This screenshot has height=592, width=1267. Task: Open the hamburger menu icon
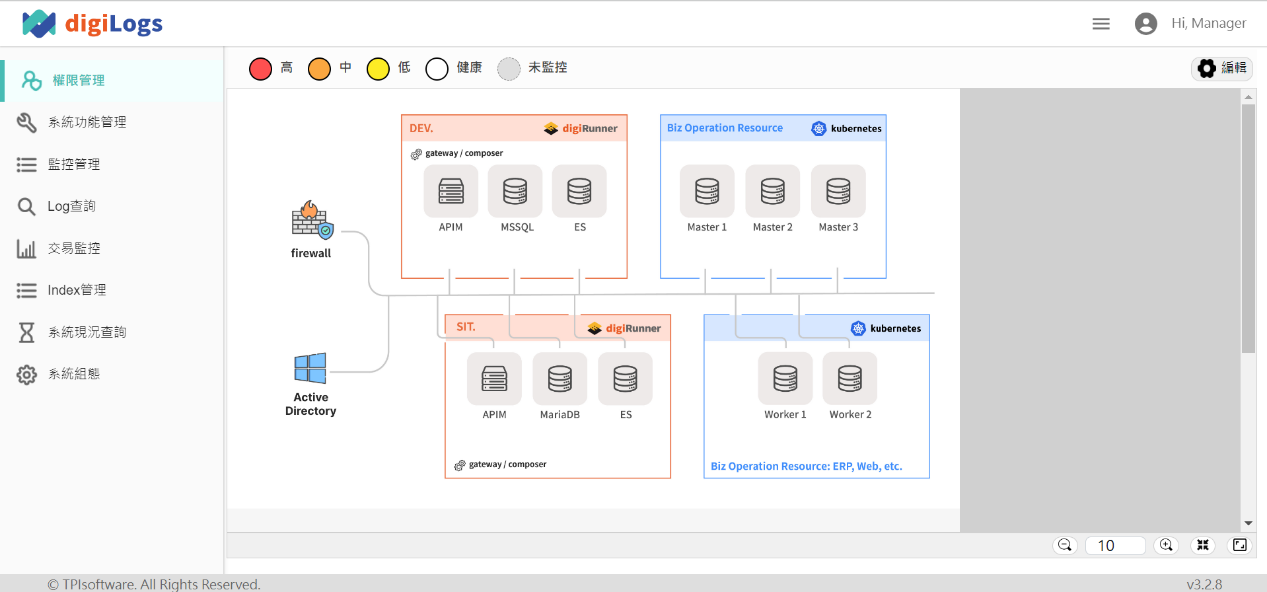[x=1101, y=24]
